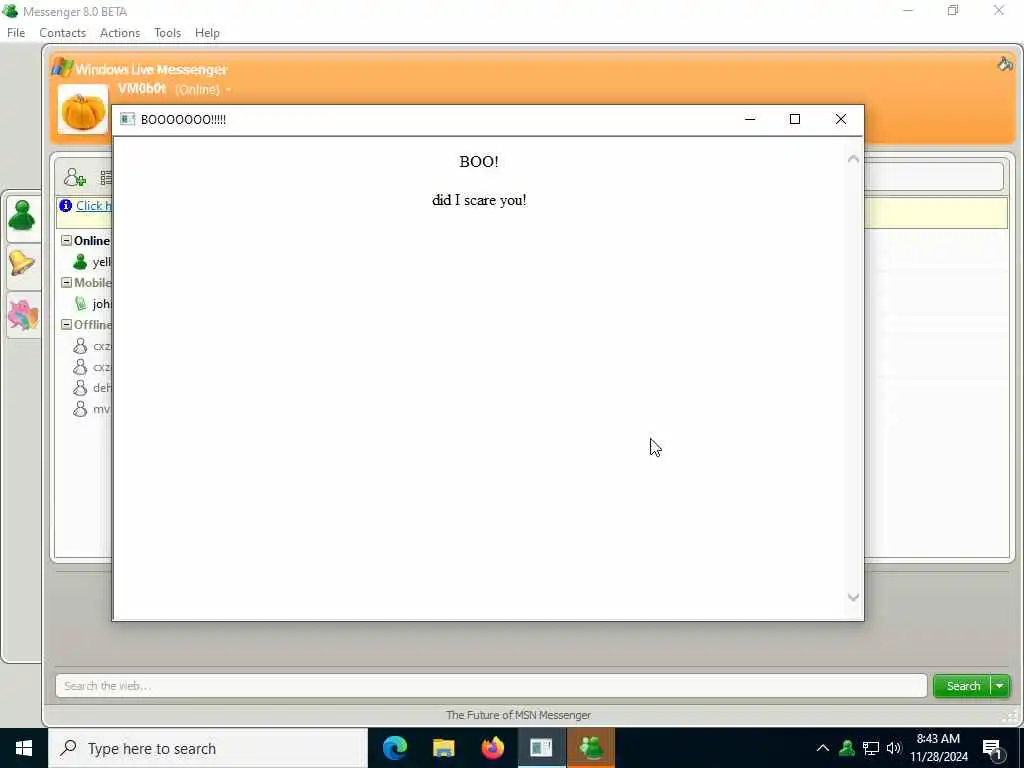Select the offline contact starting with 'de'

(x=101, y=387)
